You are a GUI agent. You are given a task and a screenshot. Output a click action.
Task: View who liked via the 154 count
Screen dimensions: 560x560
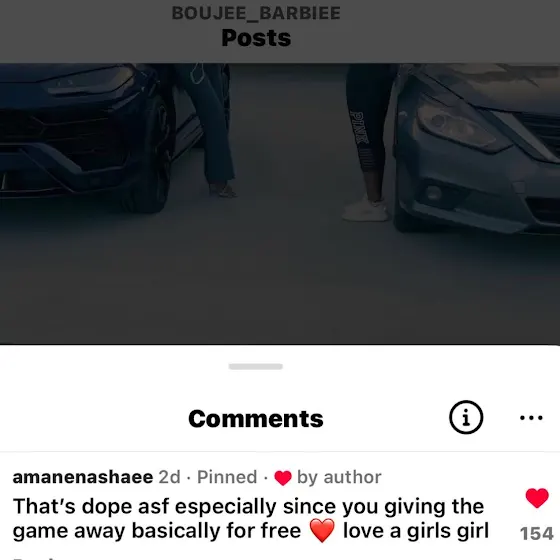(x=537, y=534)
